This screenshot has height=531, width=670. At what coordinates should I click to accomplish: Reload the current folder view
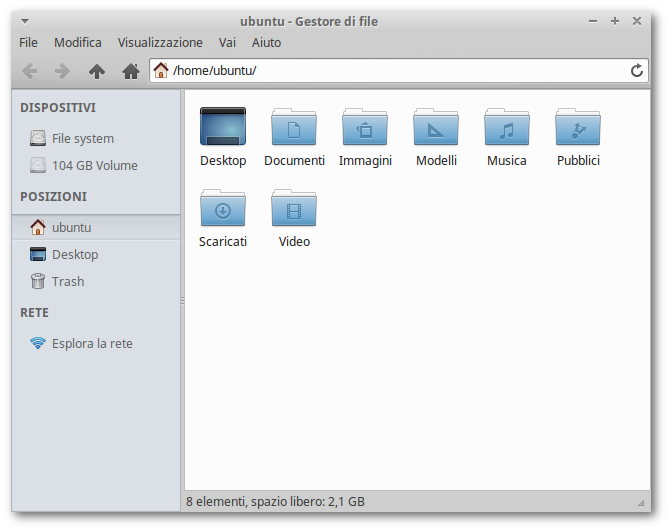(x=637, y=70)
